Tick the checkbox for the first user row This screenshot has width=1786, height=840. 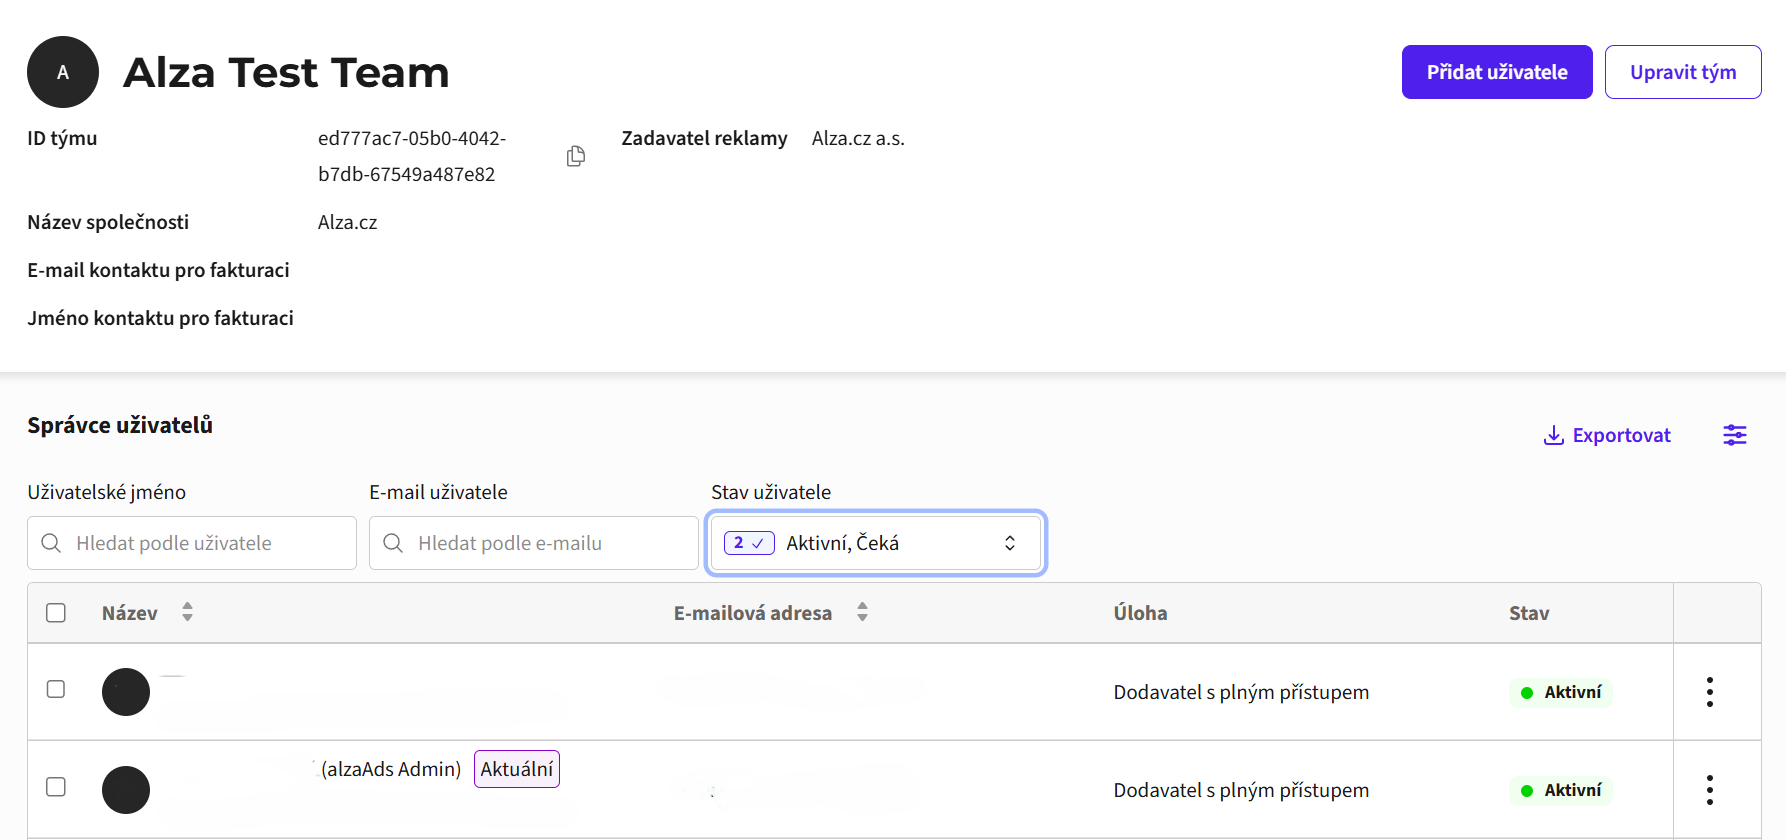coord(56,689)
